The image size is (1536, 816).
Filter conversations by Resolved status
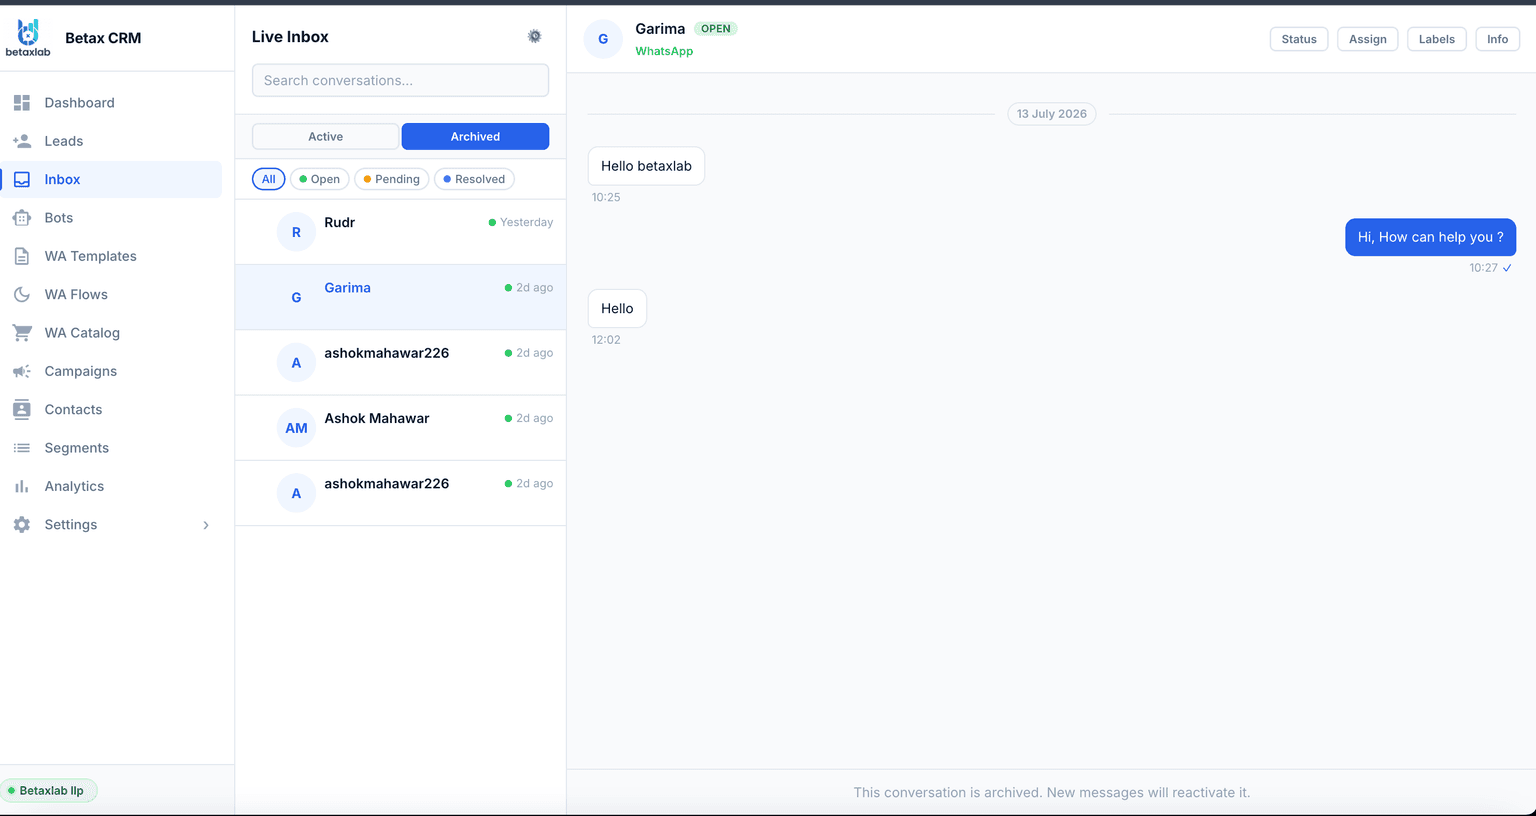click(x=474, y=179)
